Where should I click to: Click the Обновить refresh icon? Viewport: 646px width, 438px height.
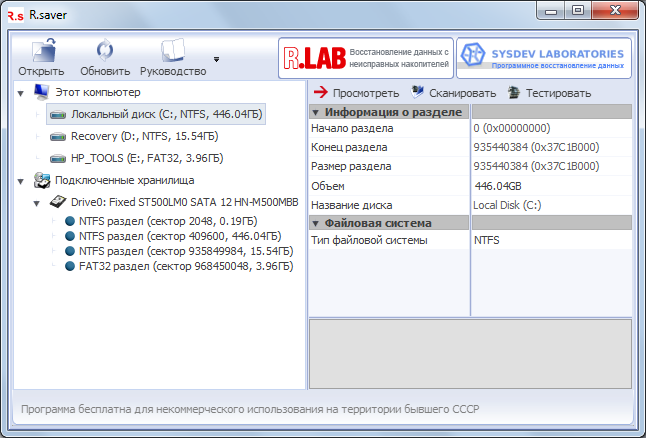click(105, 50)
